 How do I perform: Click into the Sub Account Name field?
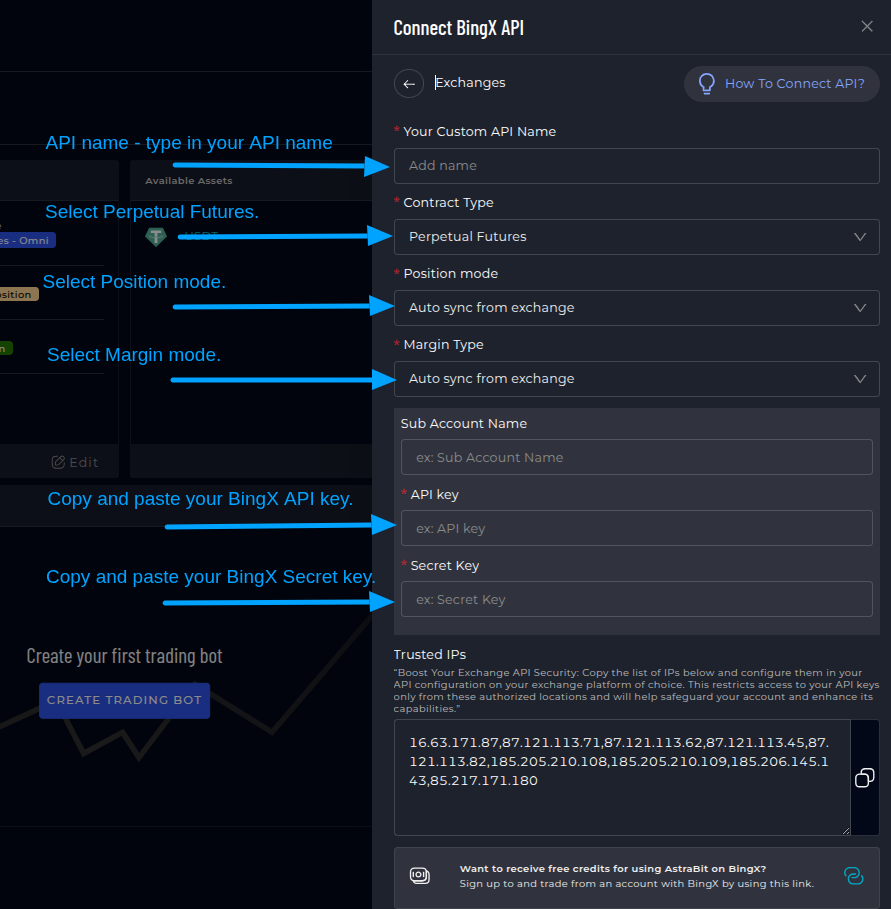tap(636, 457)
